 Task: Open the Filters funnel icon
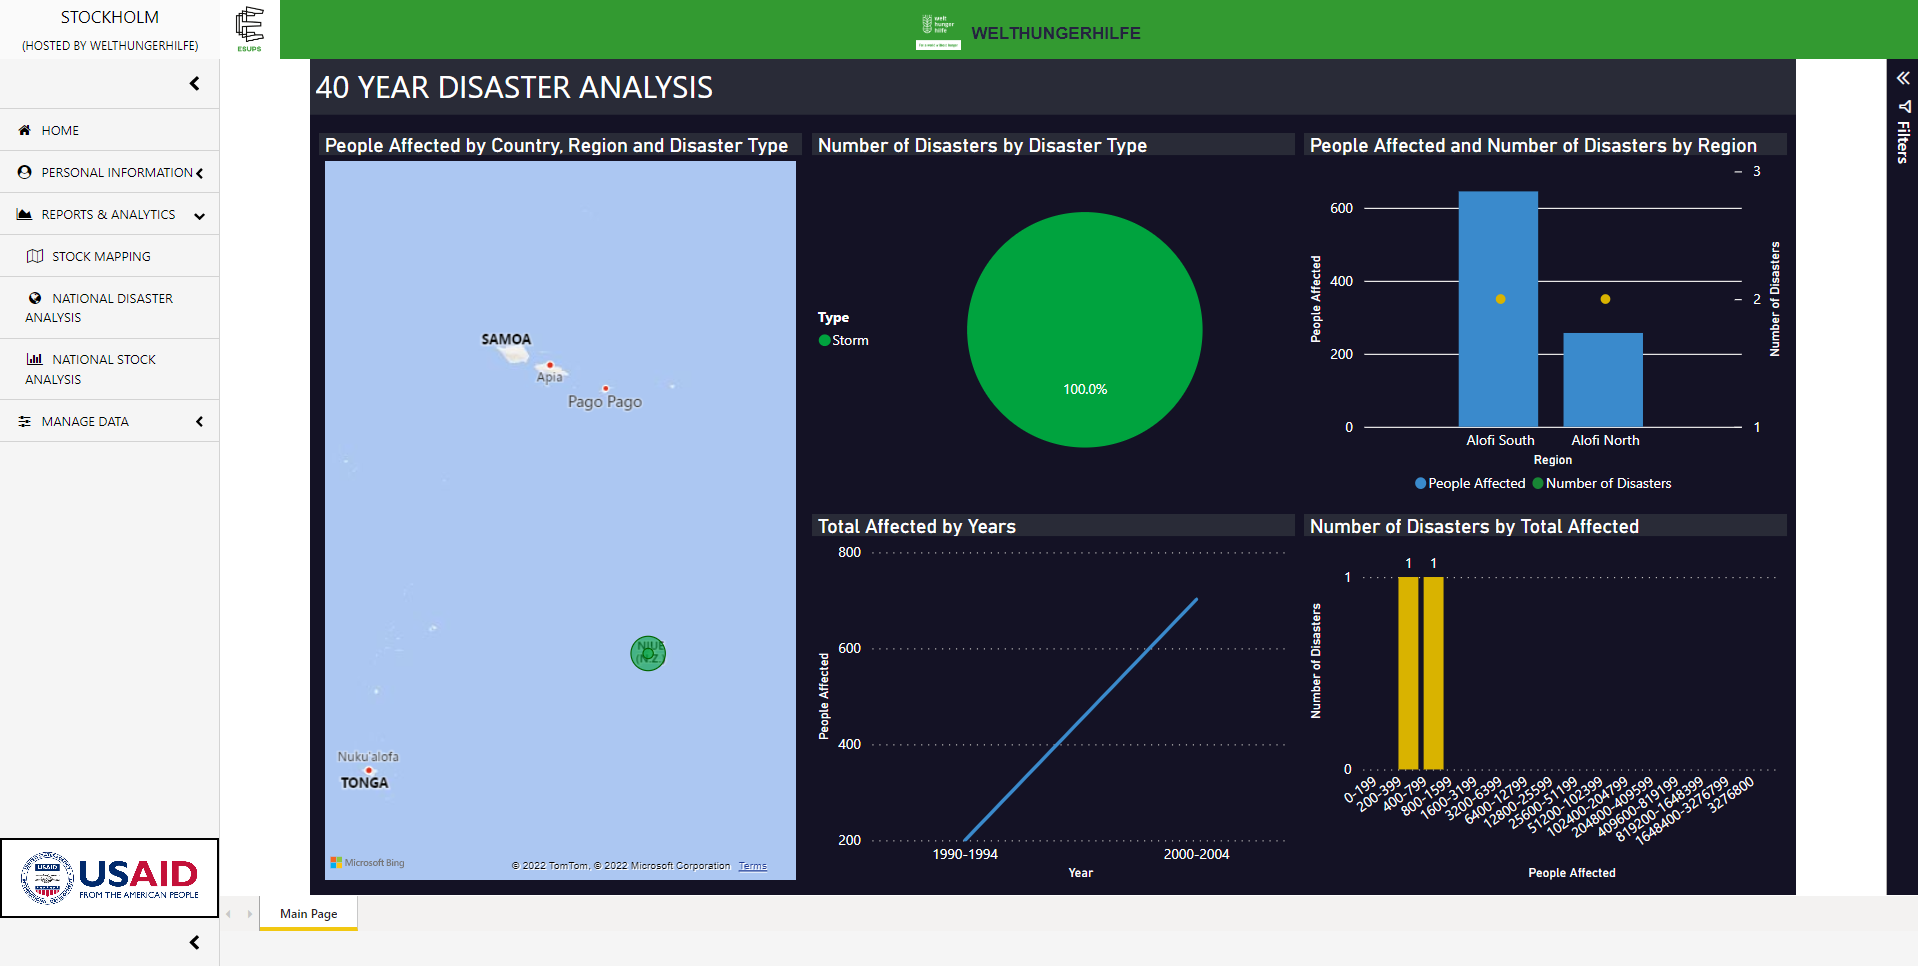1903,107
